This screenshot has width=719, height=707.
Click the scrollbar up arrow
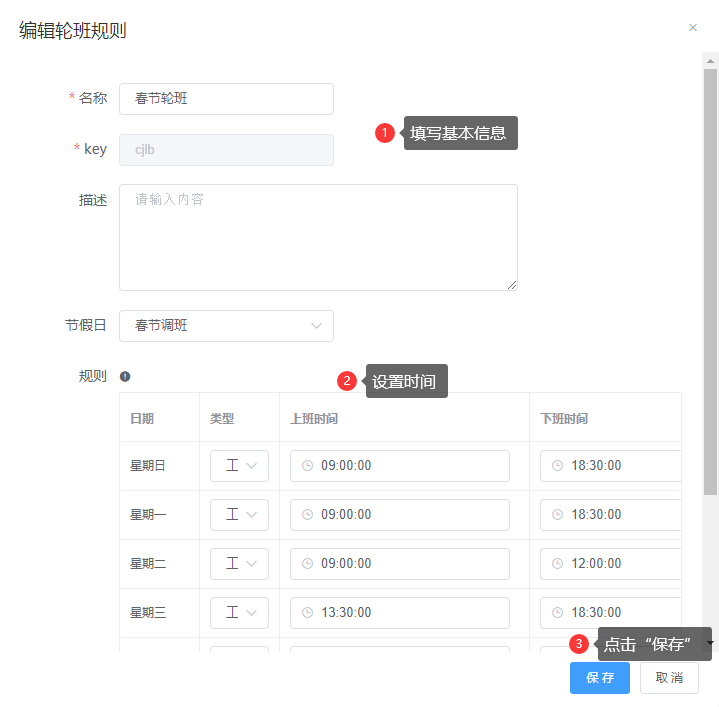tap(710, 61)
